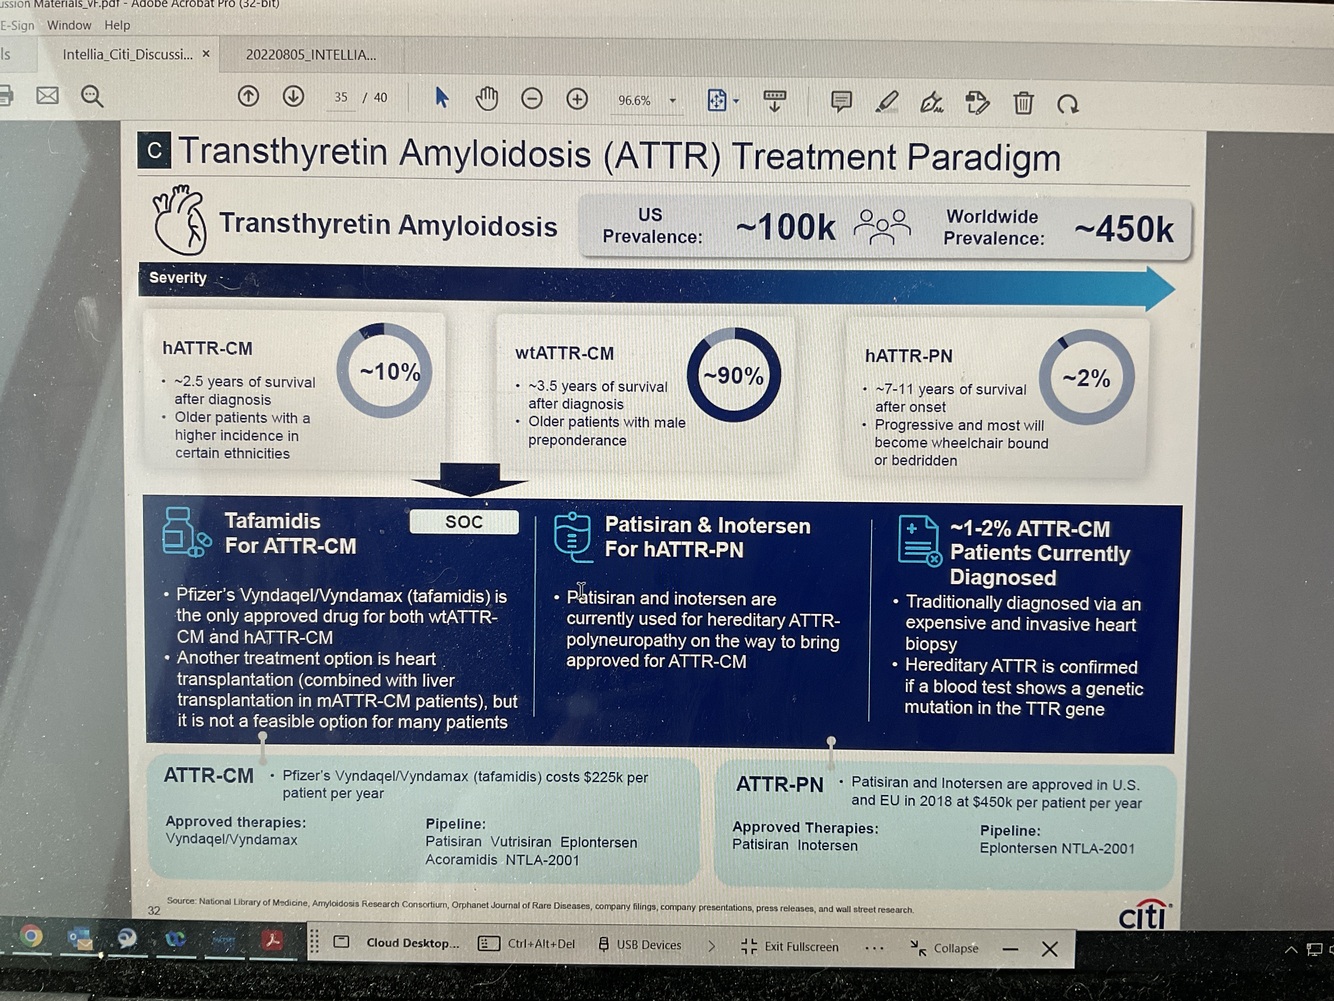Open the E-Sign menu
Screen dimensions: 1334x1001
pos(17,25)
